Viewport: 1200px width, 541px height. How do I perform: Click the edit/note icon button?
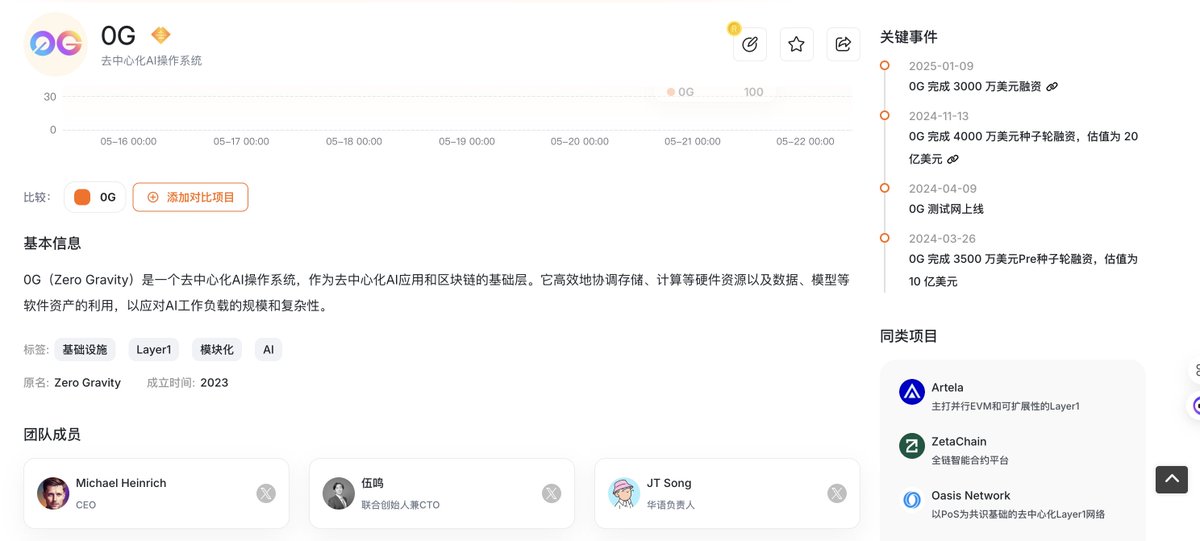[x=750, y=44]
